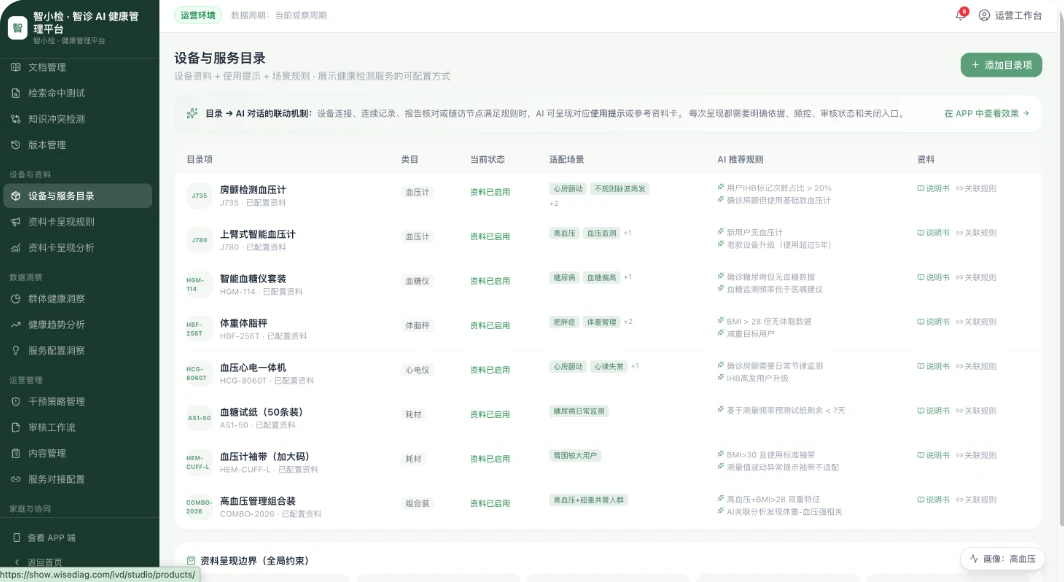Click the 资料卡呈现规则 megaphone icon

click(16, 222)
